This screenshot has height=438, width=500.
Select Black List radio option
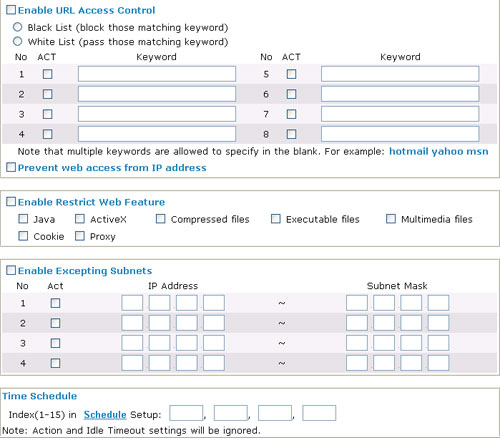coord(17,27)
